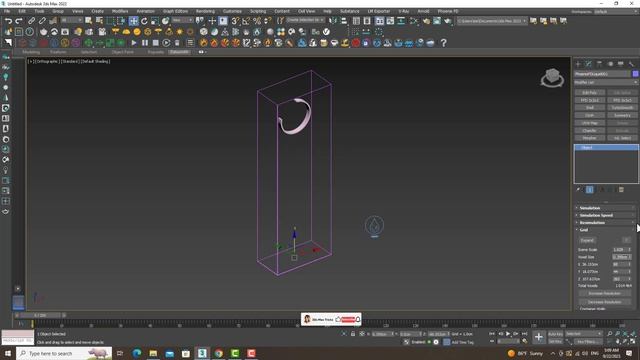This screenshot has width=640, height=360.
Task: Open the Rendering menu
Action: click(205, 11)
